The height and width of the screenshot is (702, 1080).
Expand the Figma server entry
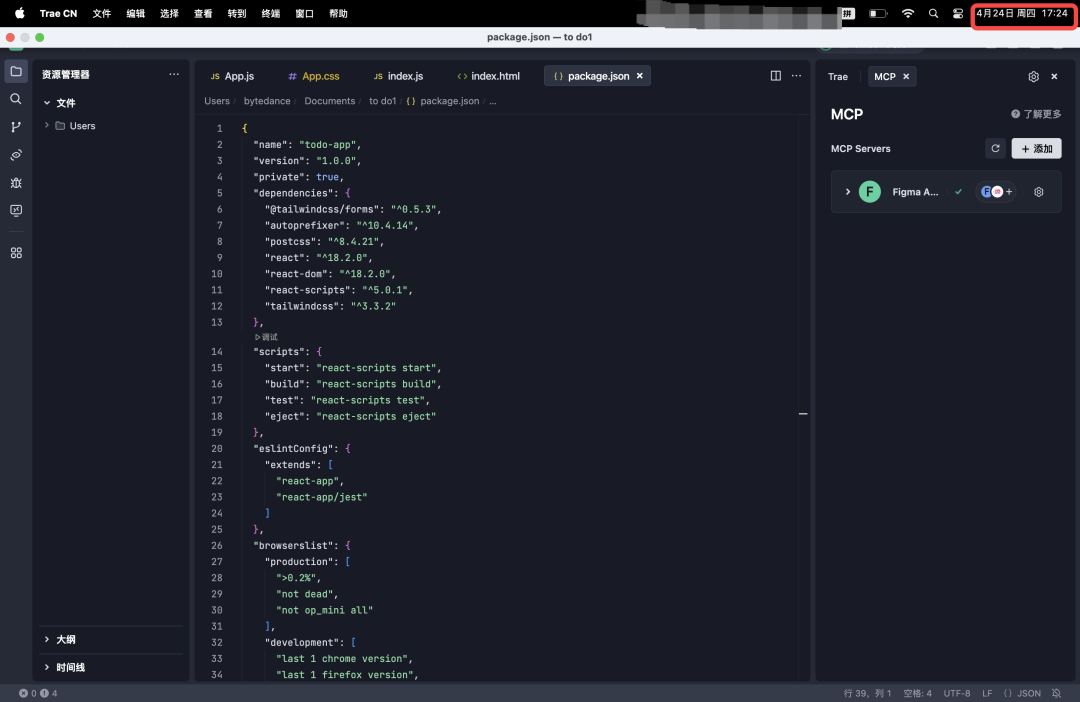click(848, 192)
